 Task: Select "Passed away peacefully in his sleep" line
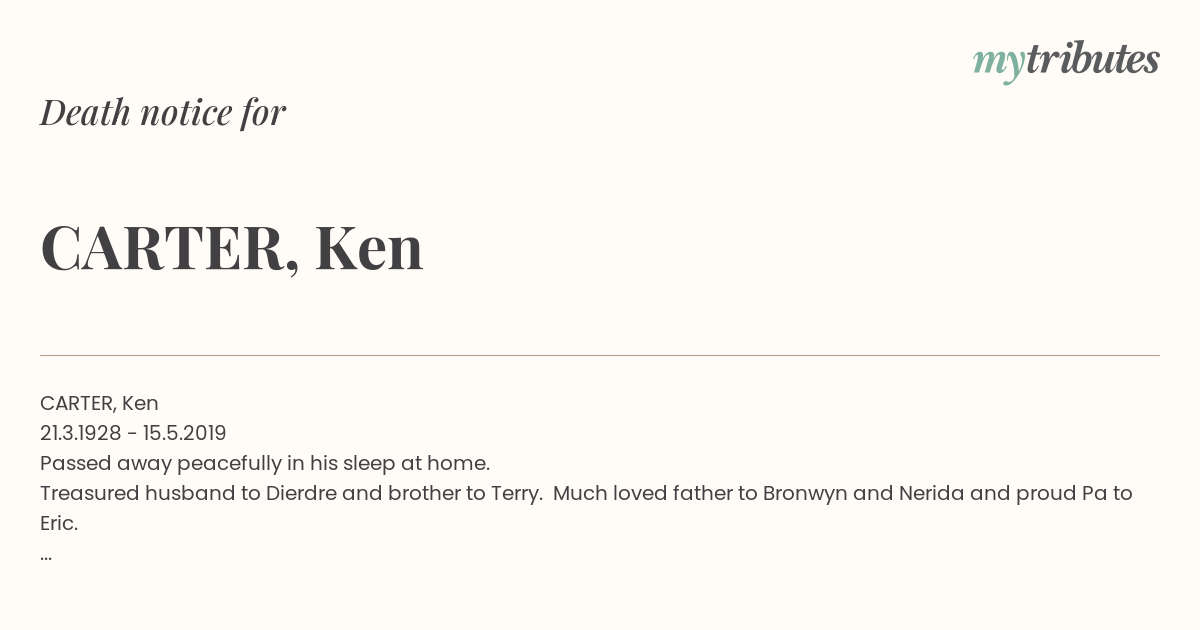[x=265, y=463]
